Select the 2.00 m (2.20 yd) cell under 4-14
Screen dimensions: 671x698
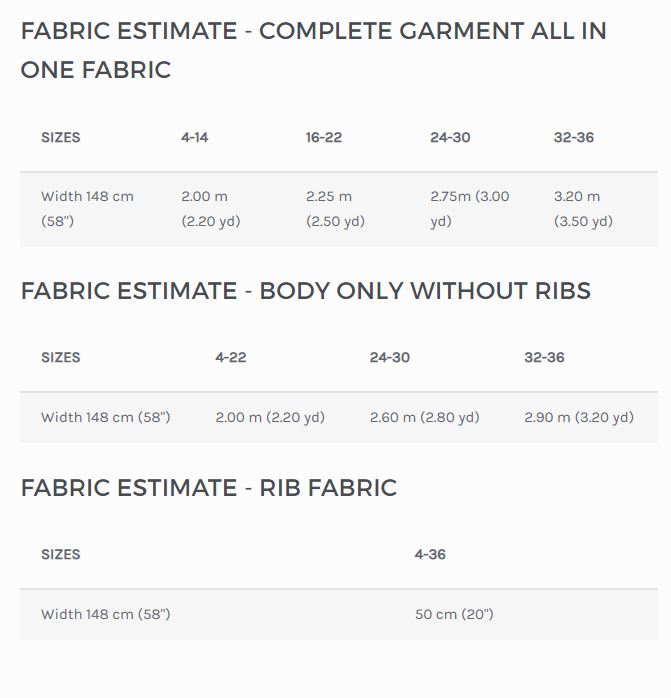(x=211, y=209)
